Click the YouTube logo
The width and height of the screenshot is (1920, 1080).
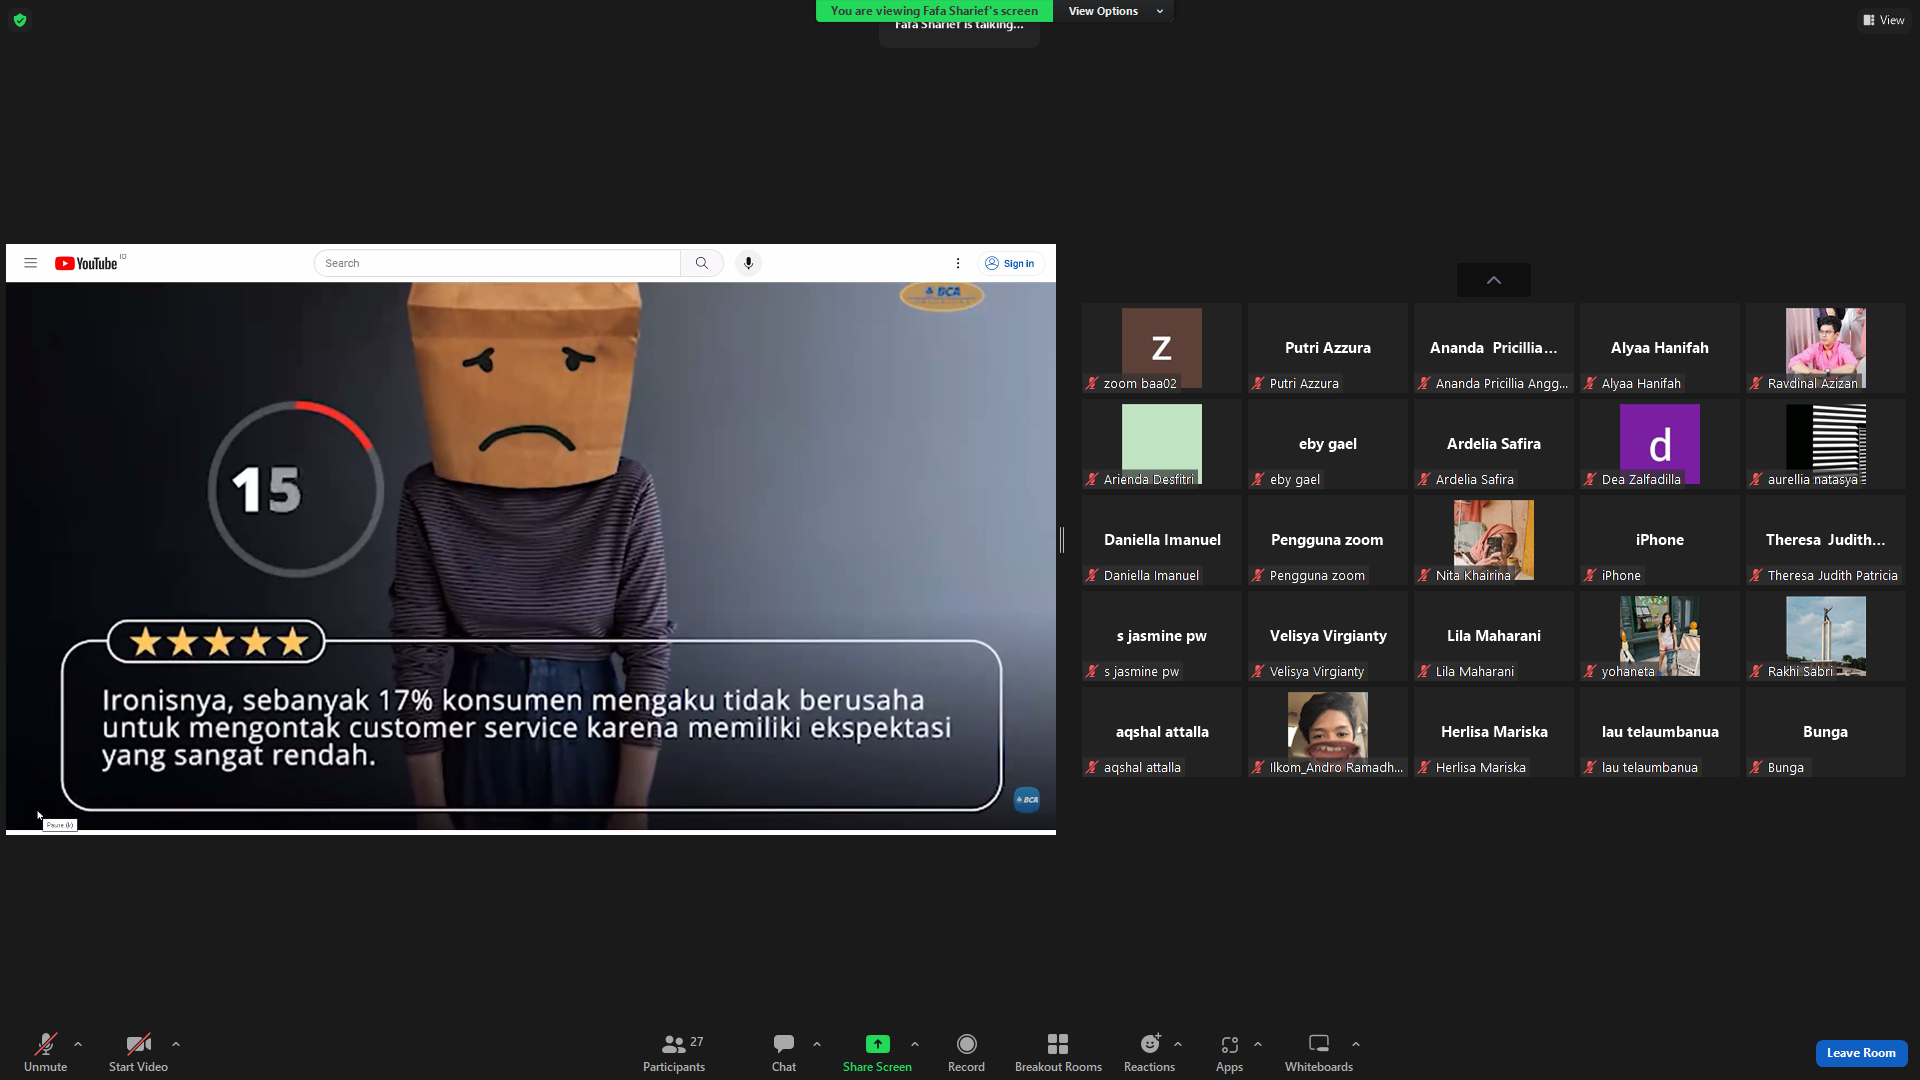pyautogui.click(x=87, y=263)
